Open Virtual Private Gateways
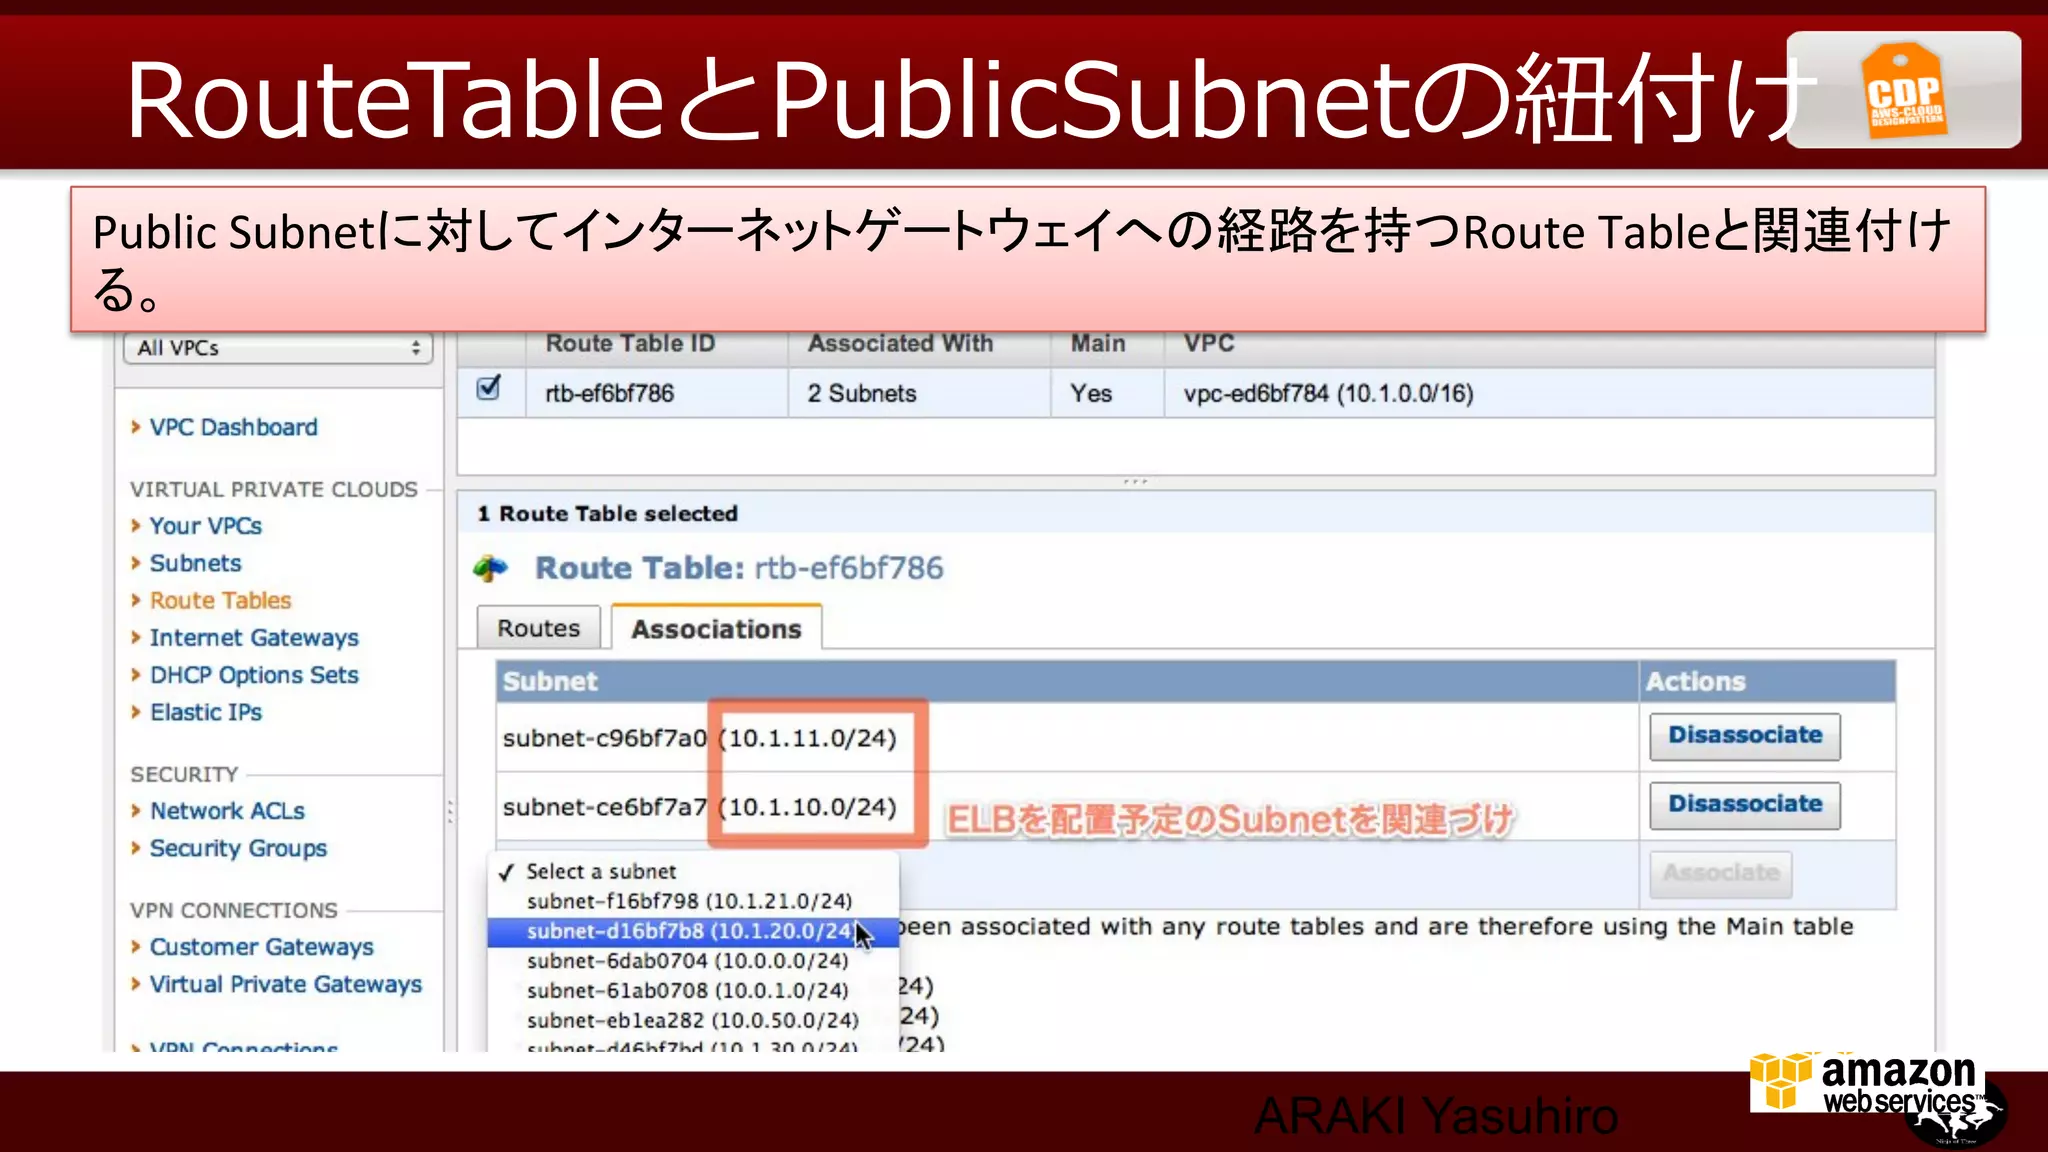The height and width of the screenshot is (1152, 2048). (x=286, y=984)
